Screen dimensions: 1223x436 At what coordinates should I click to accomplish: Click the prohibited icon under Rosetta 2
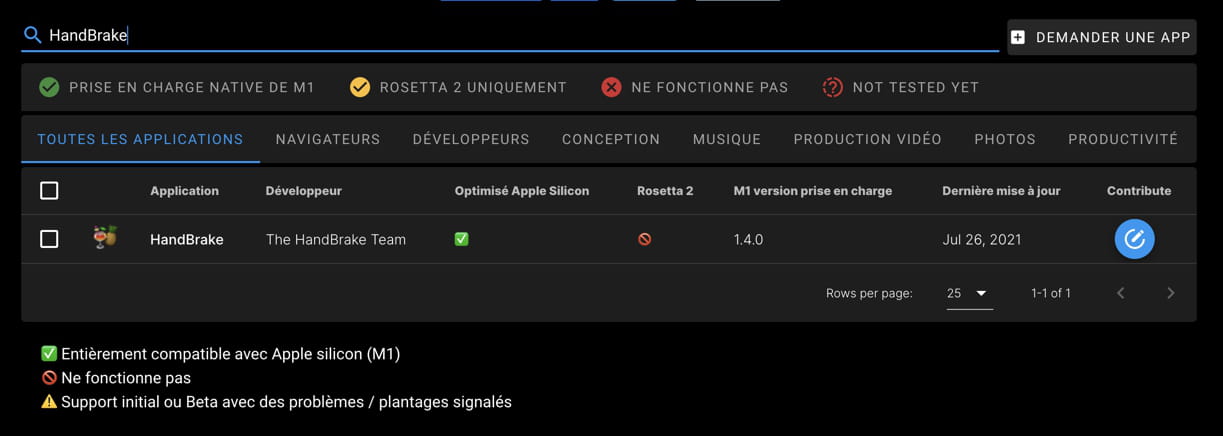pos(644,239)
